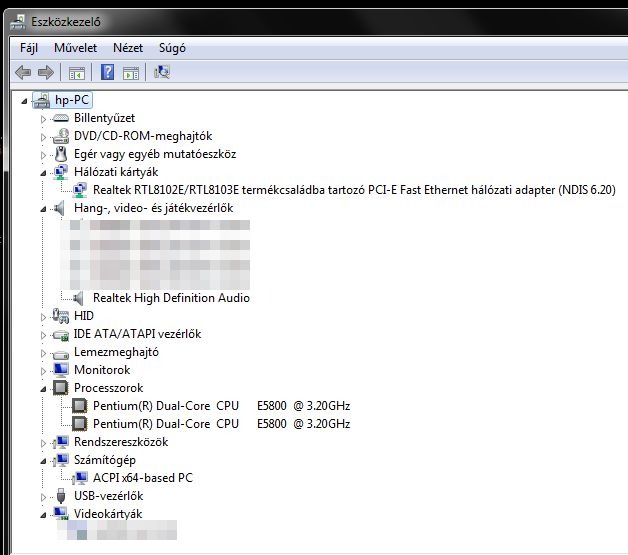Viewport: 628px width, 555px height.
Task: Select Realtek High Definition Audio label
Action: pyautogui.click(x=171, y=298)
